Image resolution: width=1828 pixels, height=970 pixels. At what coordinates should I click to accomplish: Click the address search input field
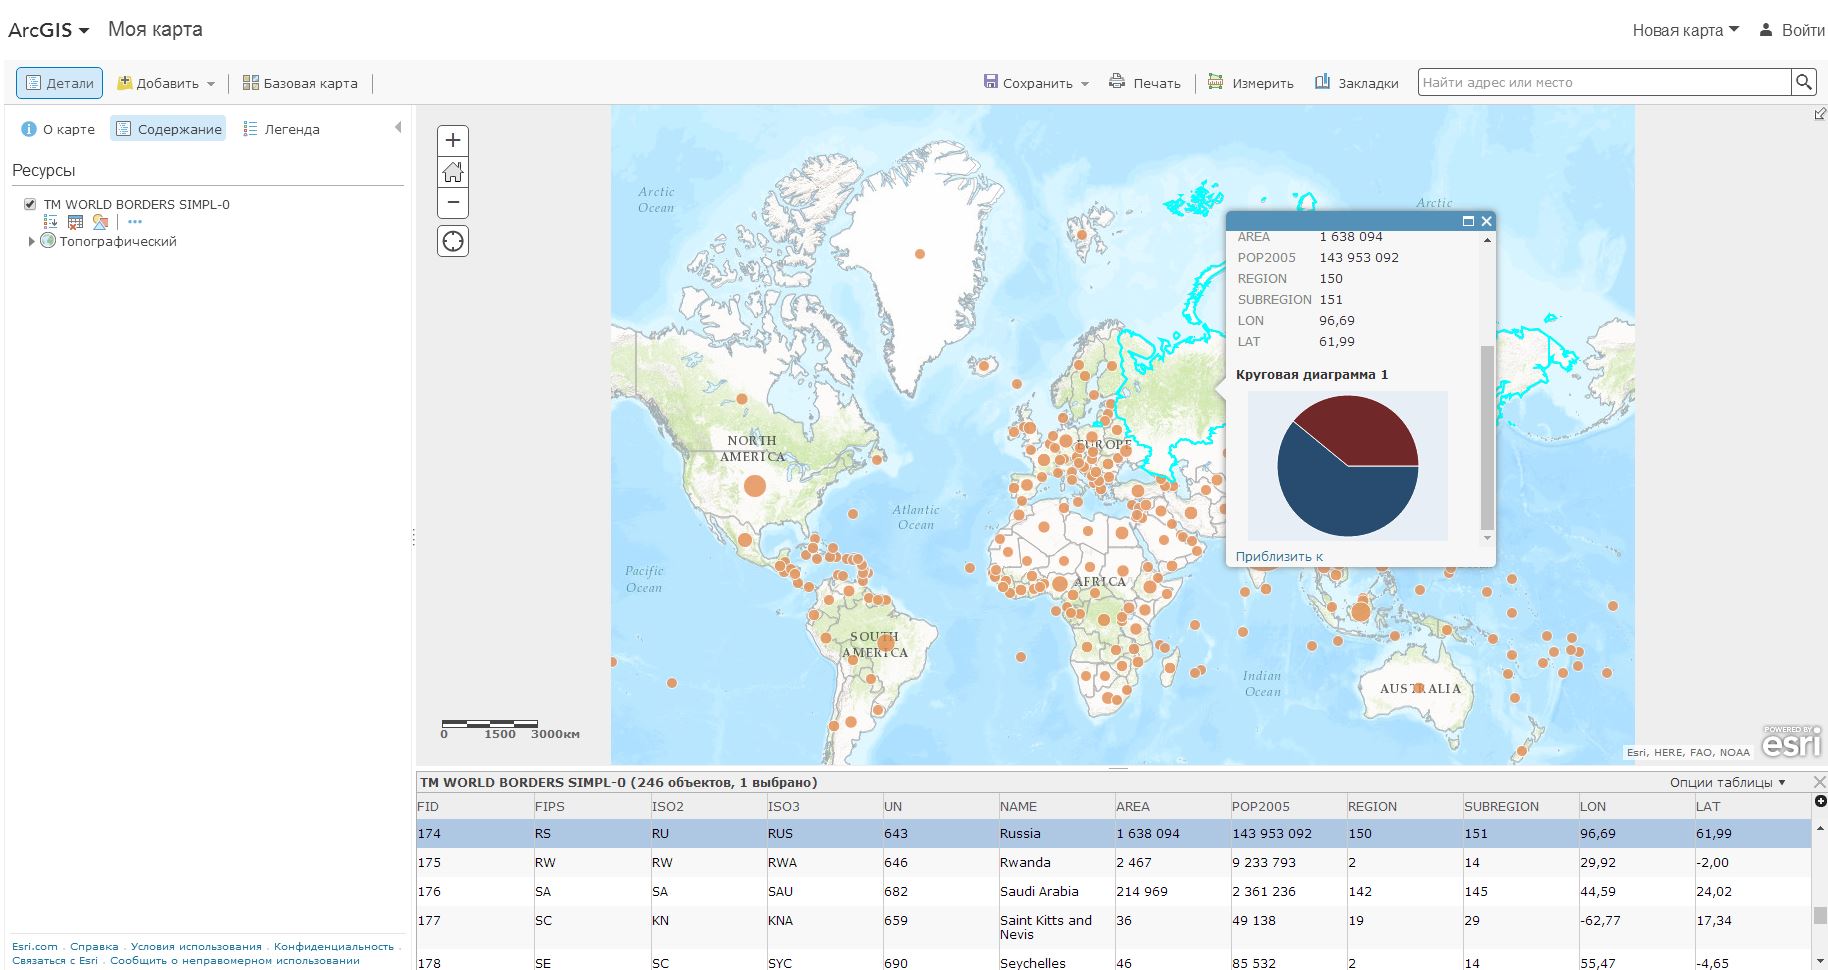coord(1603,82)
